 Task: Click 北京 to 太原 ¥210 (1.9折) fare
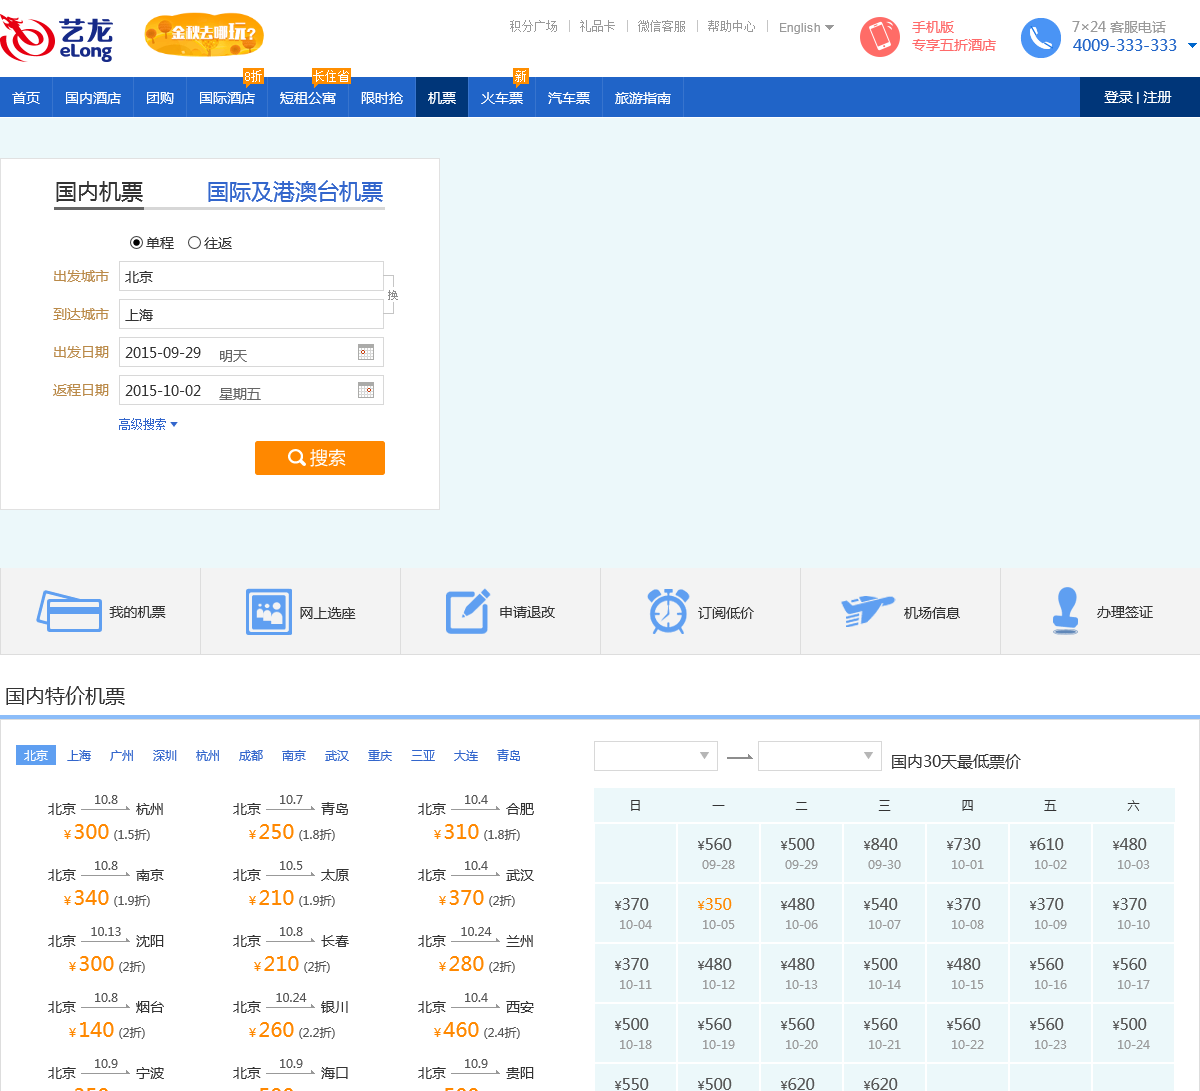(x=291, y=886)
